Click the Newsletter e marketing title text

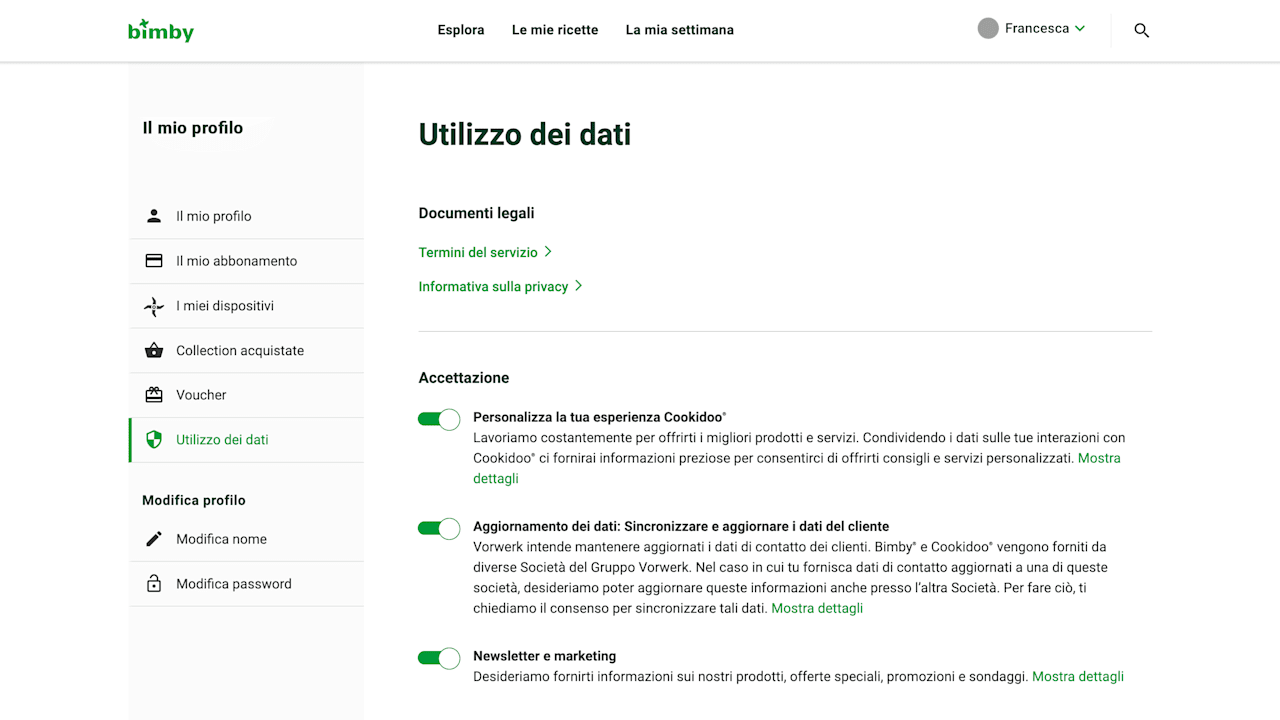(545, 656)
